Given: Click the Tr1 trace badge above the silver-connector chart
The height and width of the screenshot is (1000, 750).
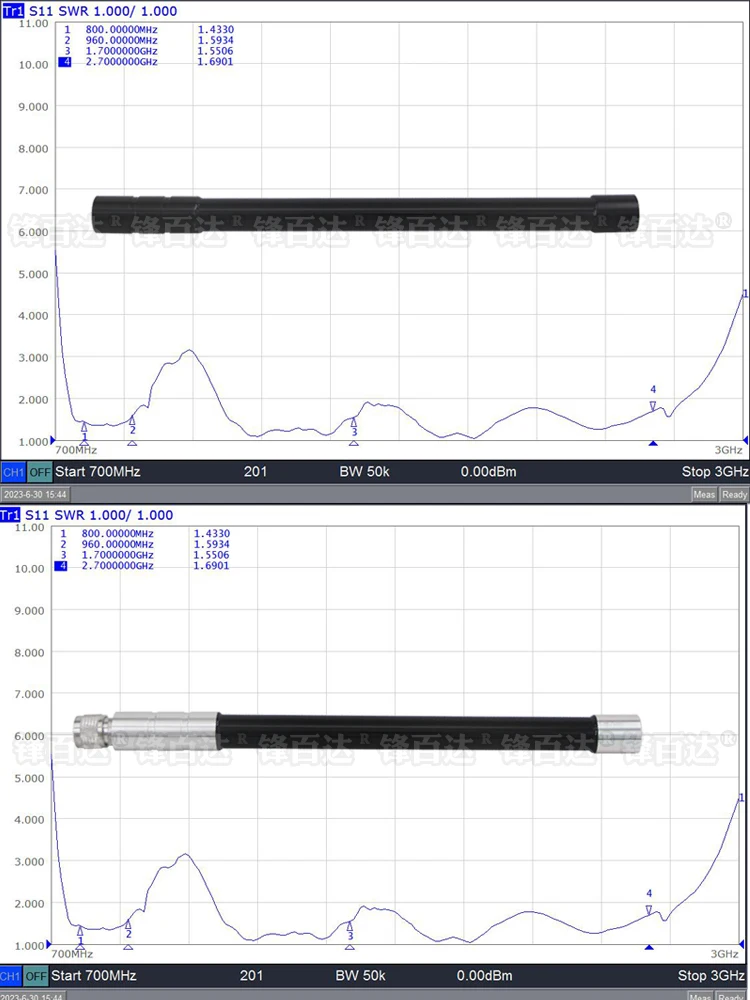Looking at the screenshot, I should (x=10, y=515).
